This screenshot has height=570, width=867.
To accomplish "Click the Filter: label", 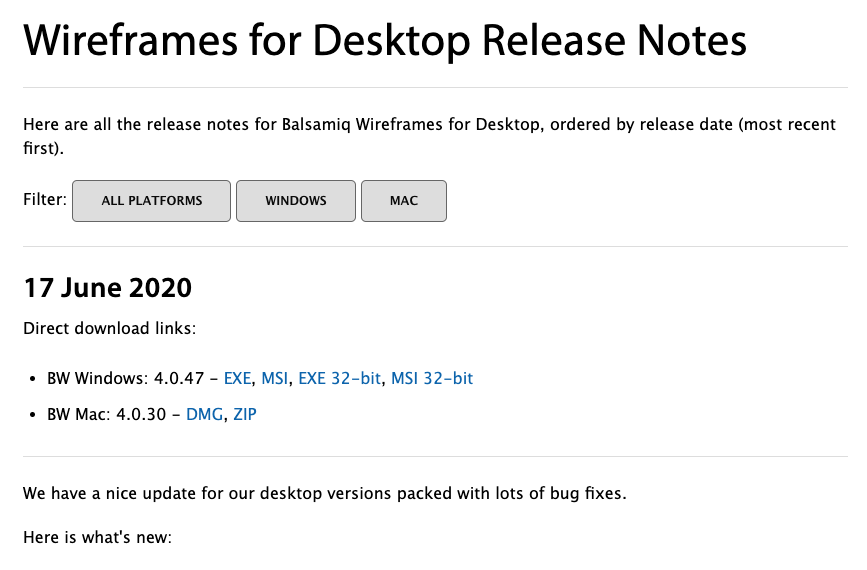I will coord(45,199).
